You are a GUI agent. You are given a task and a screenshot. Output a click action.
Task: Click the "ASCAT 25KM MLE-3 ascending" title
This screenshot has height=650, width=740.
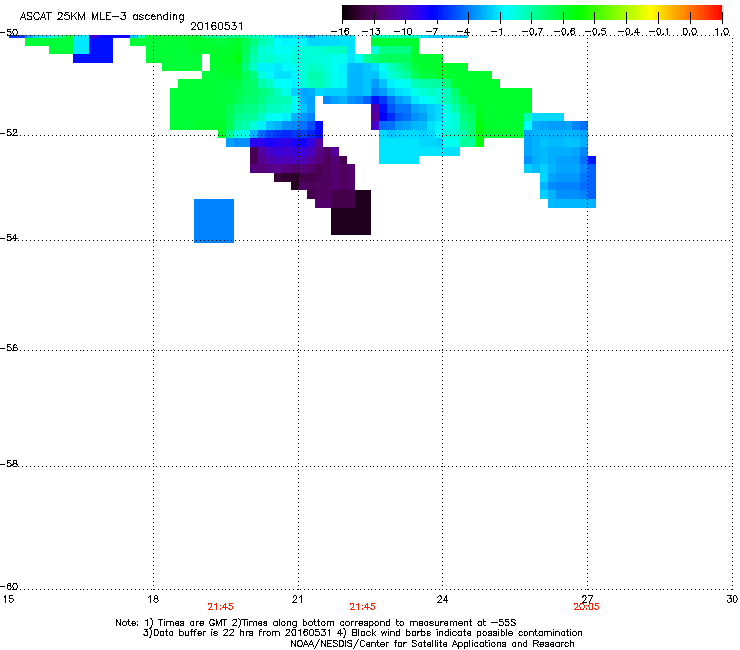coord(102,16)
